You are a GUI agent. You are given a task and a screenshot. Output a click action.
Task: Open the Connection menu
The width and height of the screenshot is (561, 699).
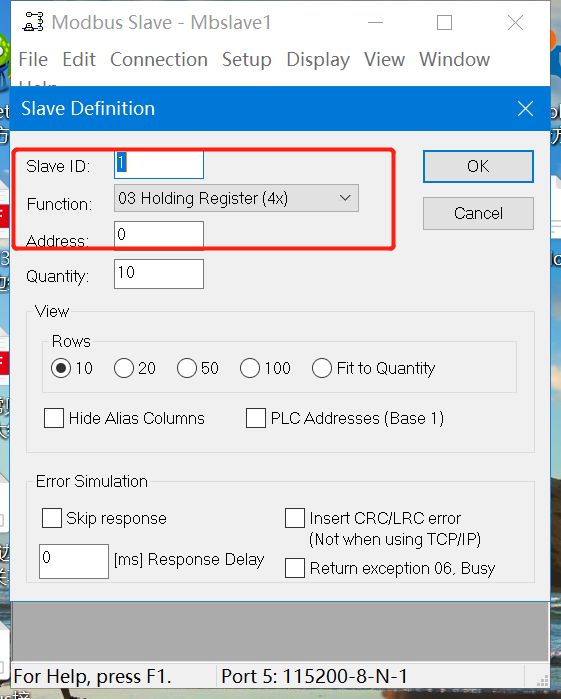click(159, 59)
